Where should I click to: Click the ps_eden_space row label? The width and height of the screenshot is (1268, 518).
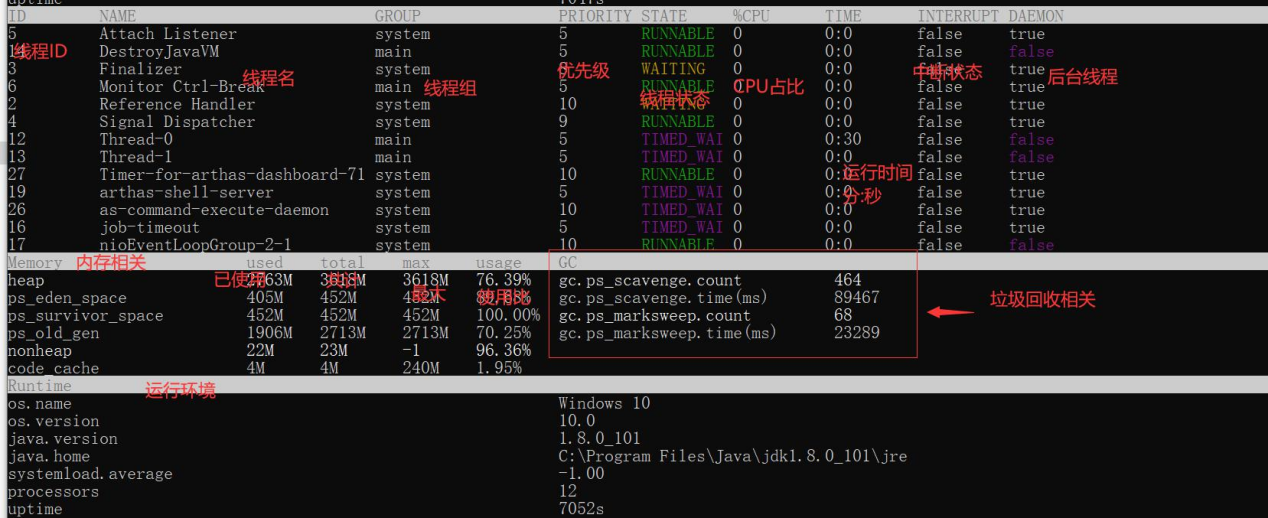[67, 298]
